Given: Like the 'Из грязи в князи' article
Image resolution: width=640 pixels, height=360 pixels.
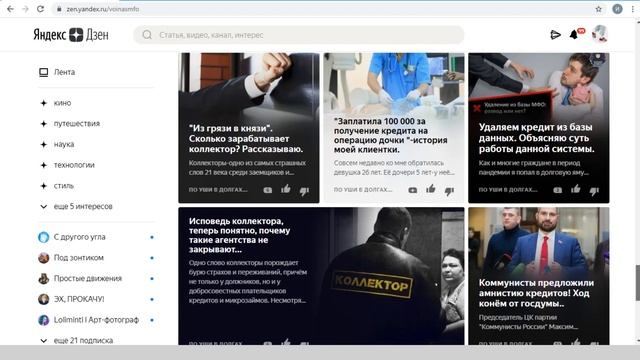Looking at the screenshot, I should pos(286,189).
